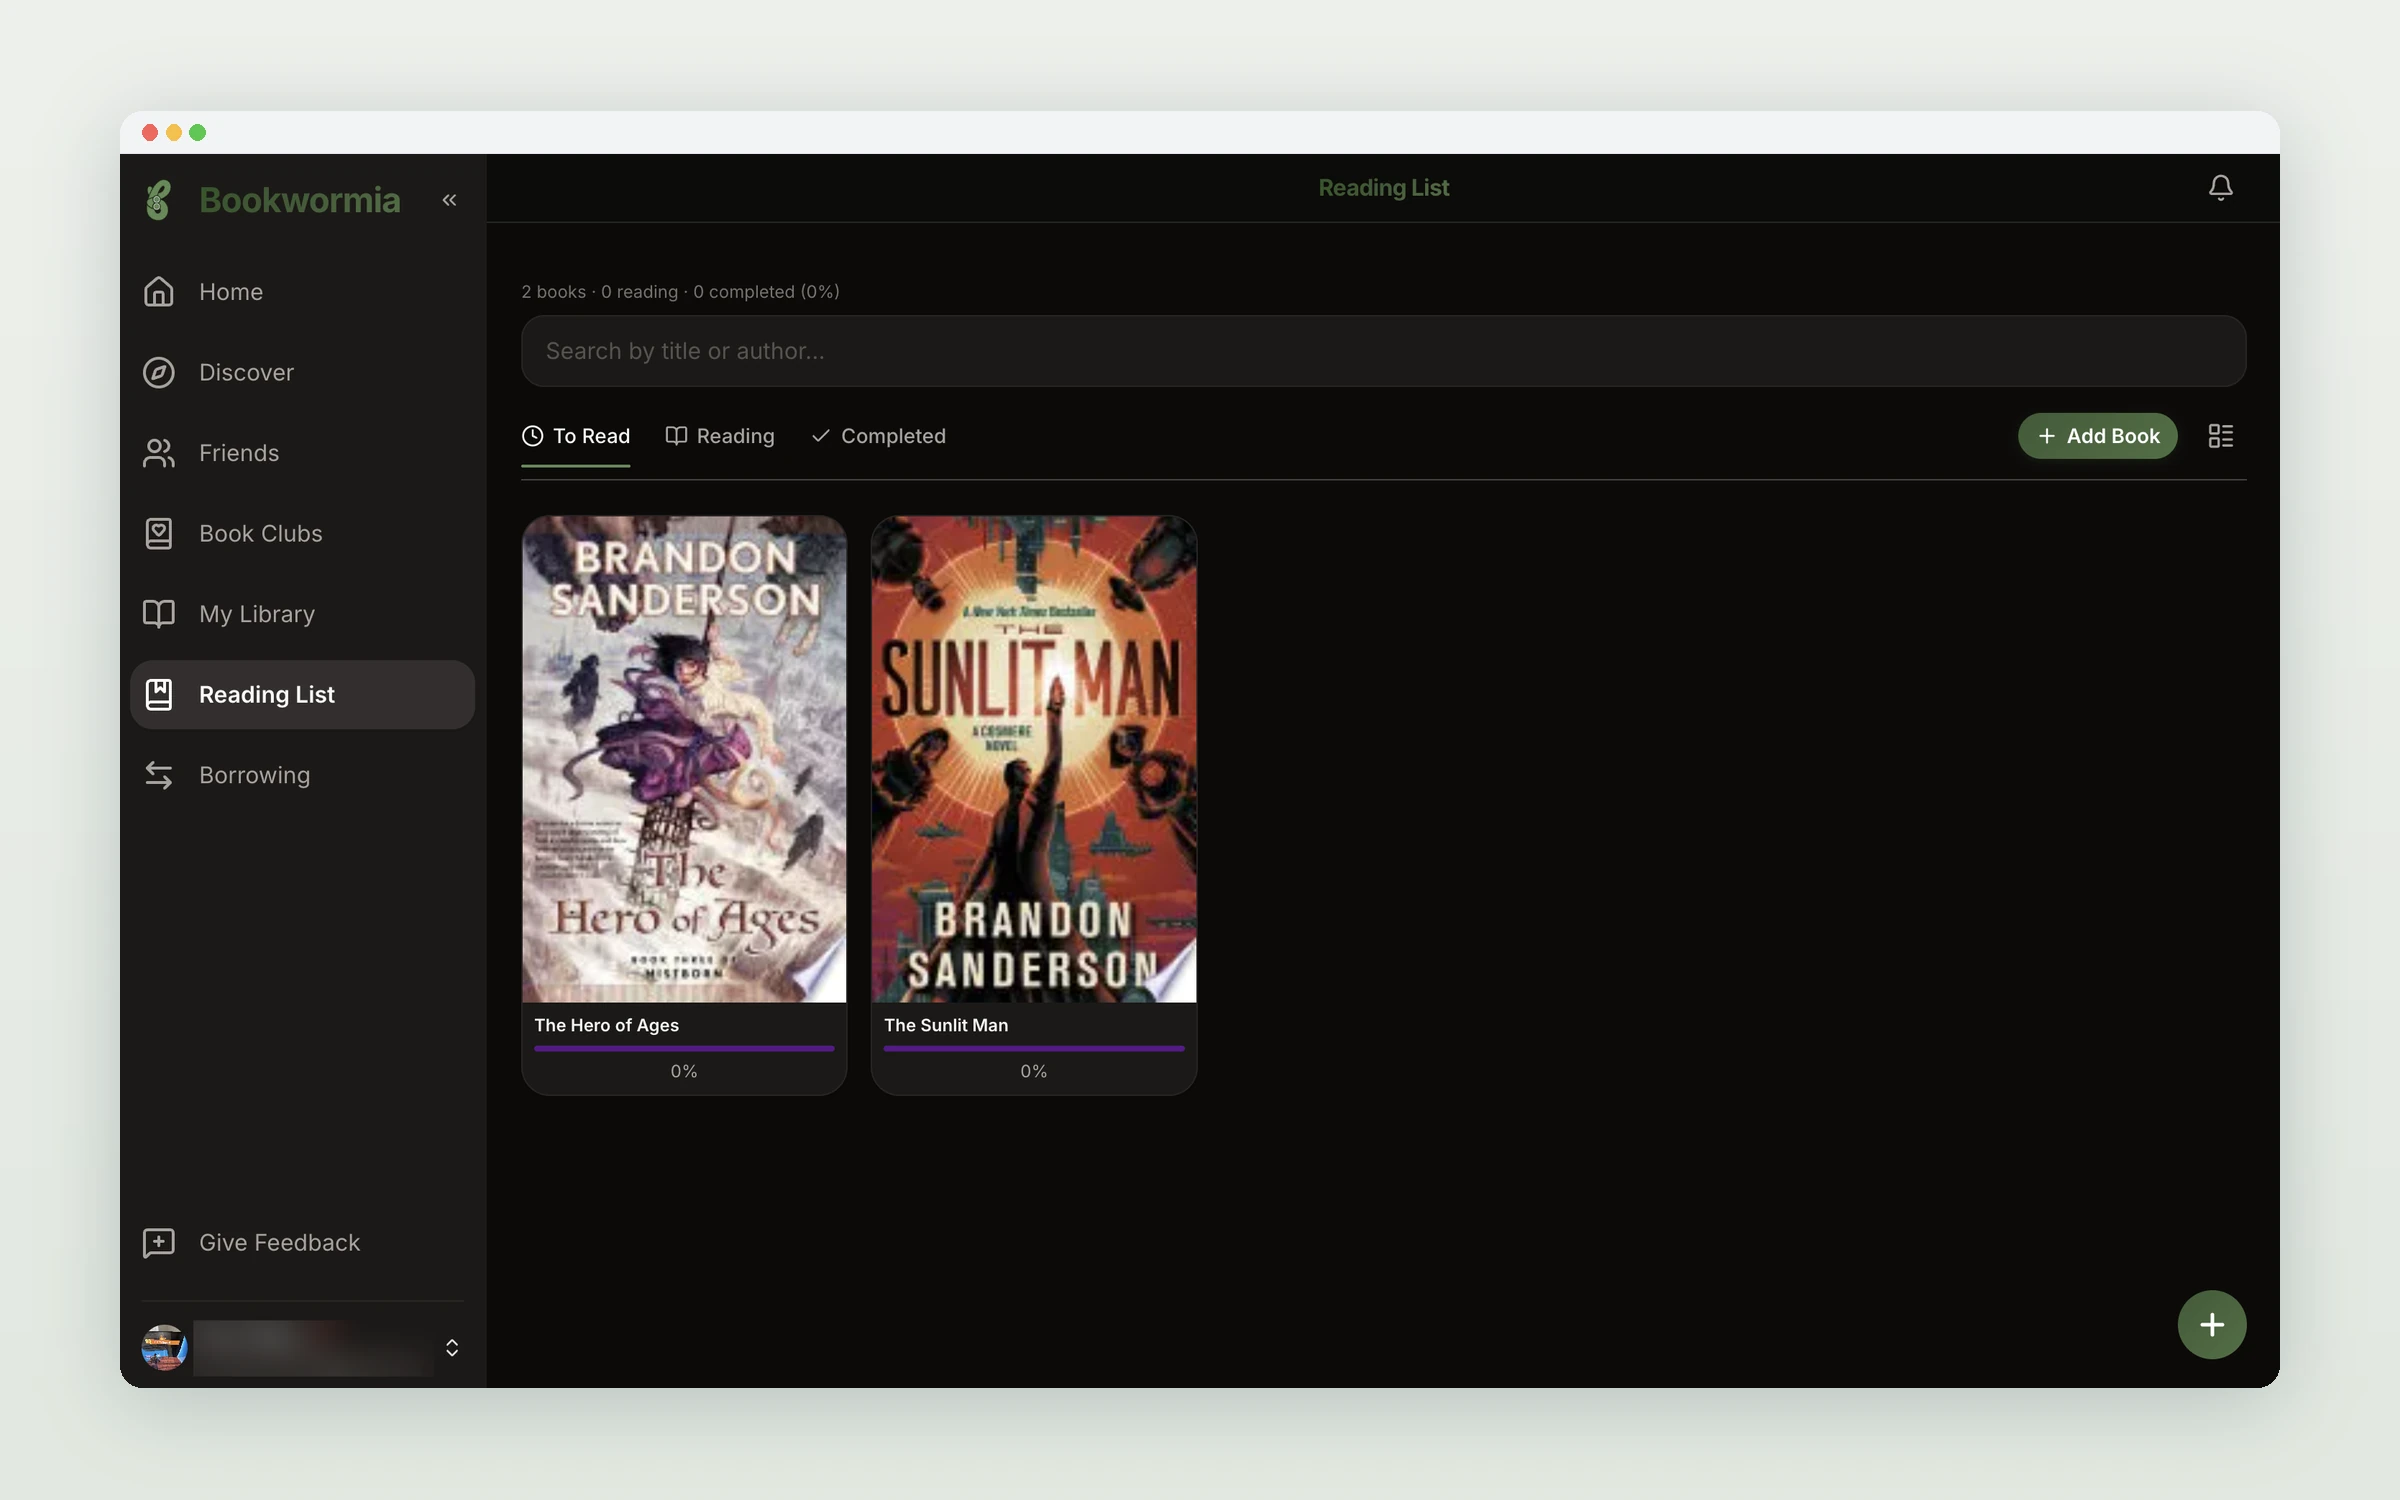The width and height of the screenshot is (2400, 1500).
Task: Navigate to Borrowing label
Action: (255, 775)
